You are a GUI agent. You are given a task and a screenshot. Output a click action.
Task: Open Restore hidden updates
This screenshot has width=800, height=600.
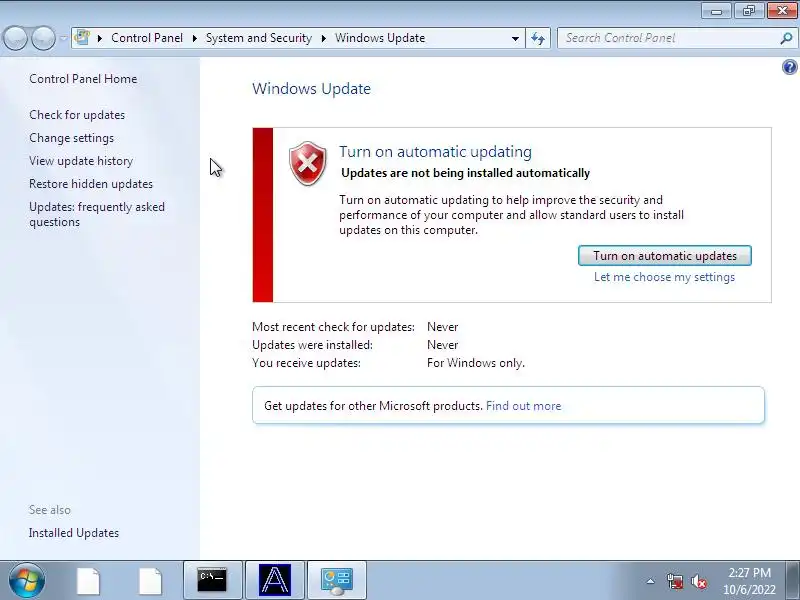(x=91, y=184)
